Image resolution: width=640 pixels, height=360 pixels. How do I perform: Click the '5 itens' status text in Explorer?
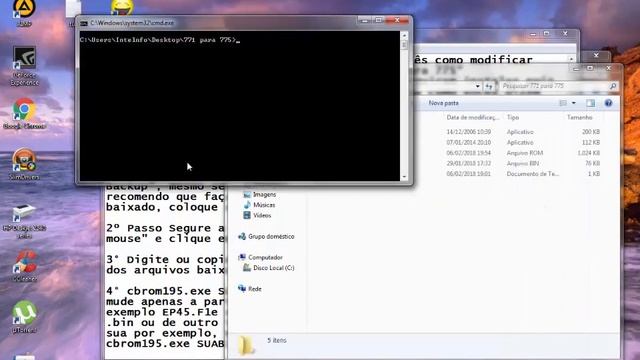click(x=277, y=340)
